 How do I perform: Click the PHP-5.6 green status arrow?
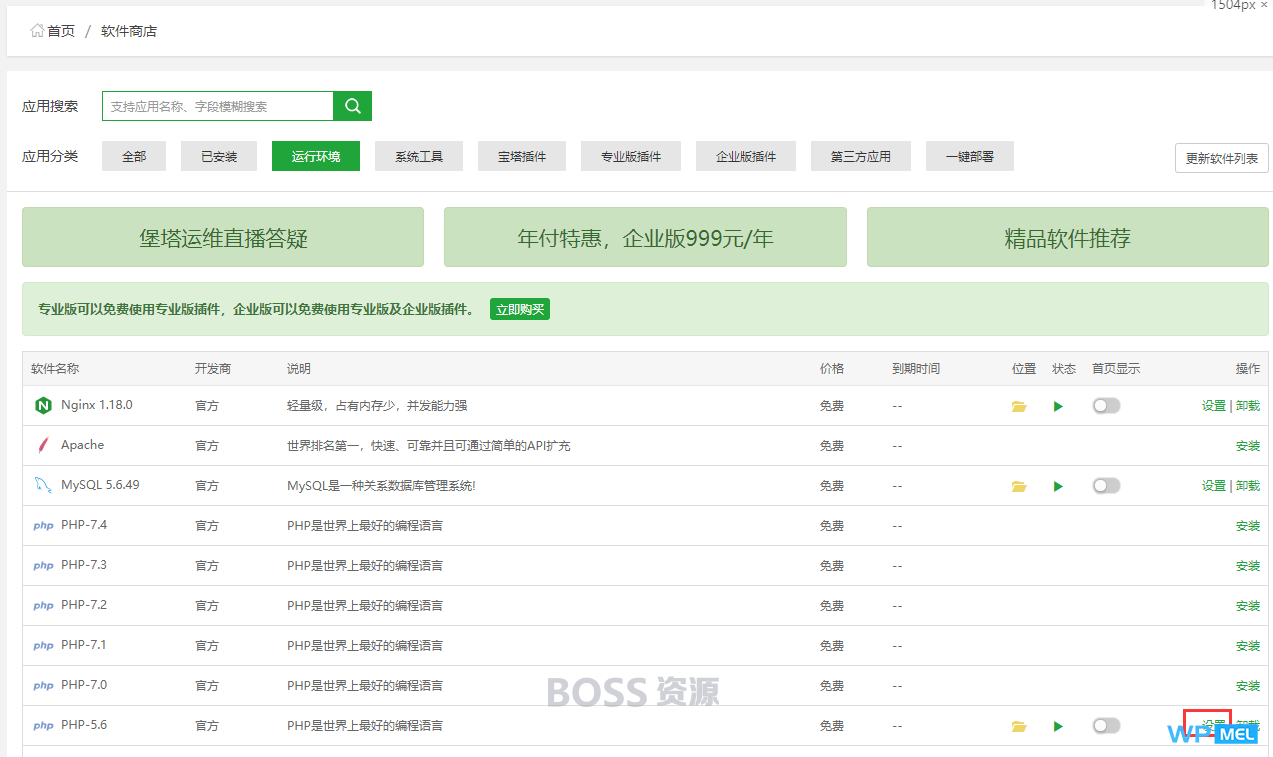(x=1058, y=726)
